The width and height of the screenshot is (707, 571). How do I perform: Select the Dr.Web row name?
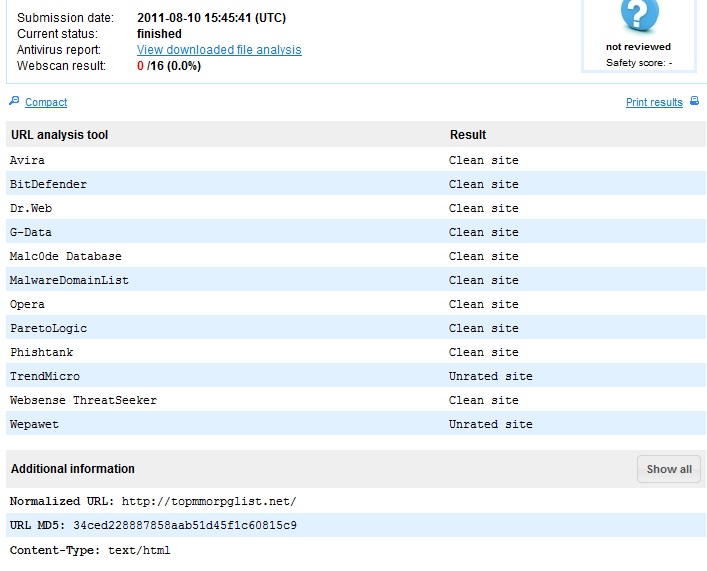pos(31,208)
